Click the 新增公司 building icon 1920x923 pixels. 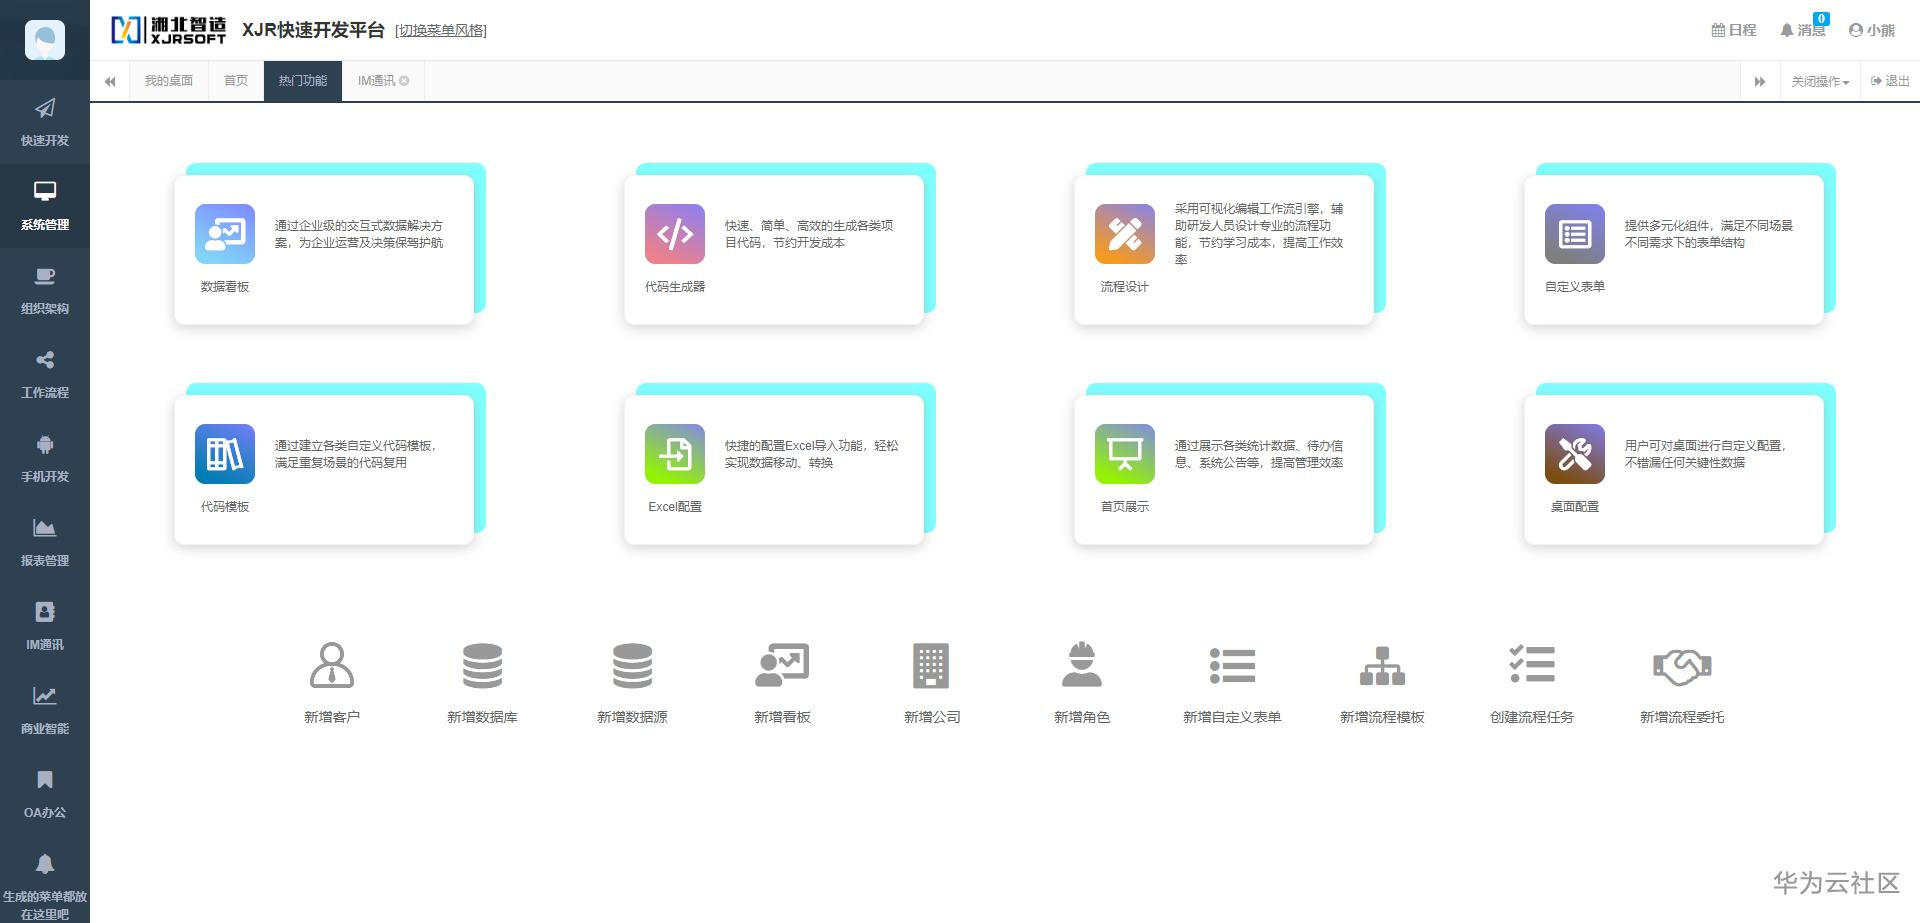coord(931,666)
